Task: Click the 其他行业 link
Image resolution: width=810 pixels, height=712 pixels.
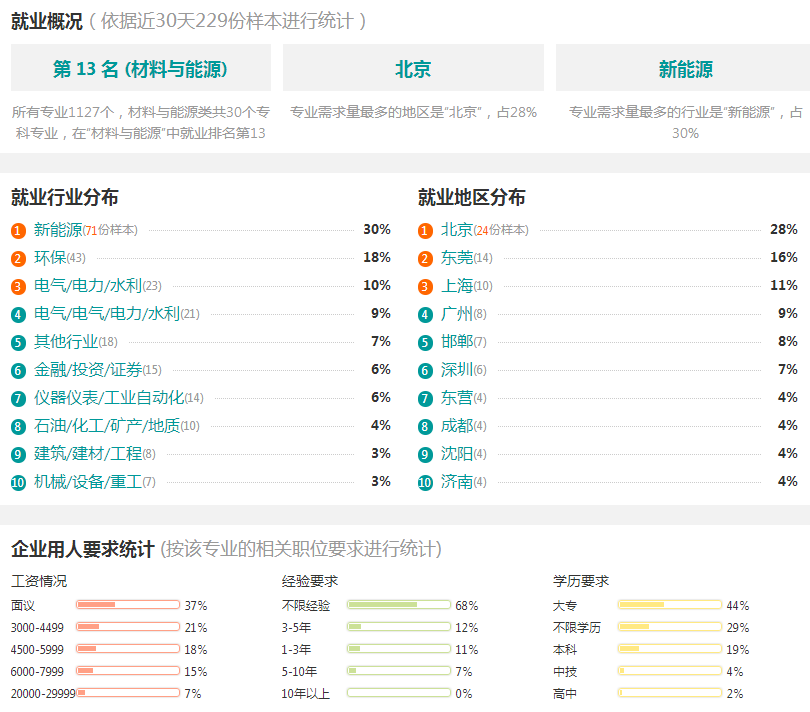Action: pos(66,342)
